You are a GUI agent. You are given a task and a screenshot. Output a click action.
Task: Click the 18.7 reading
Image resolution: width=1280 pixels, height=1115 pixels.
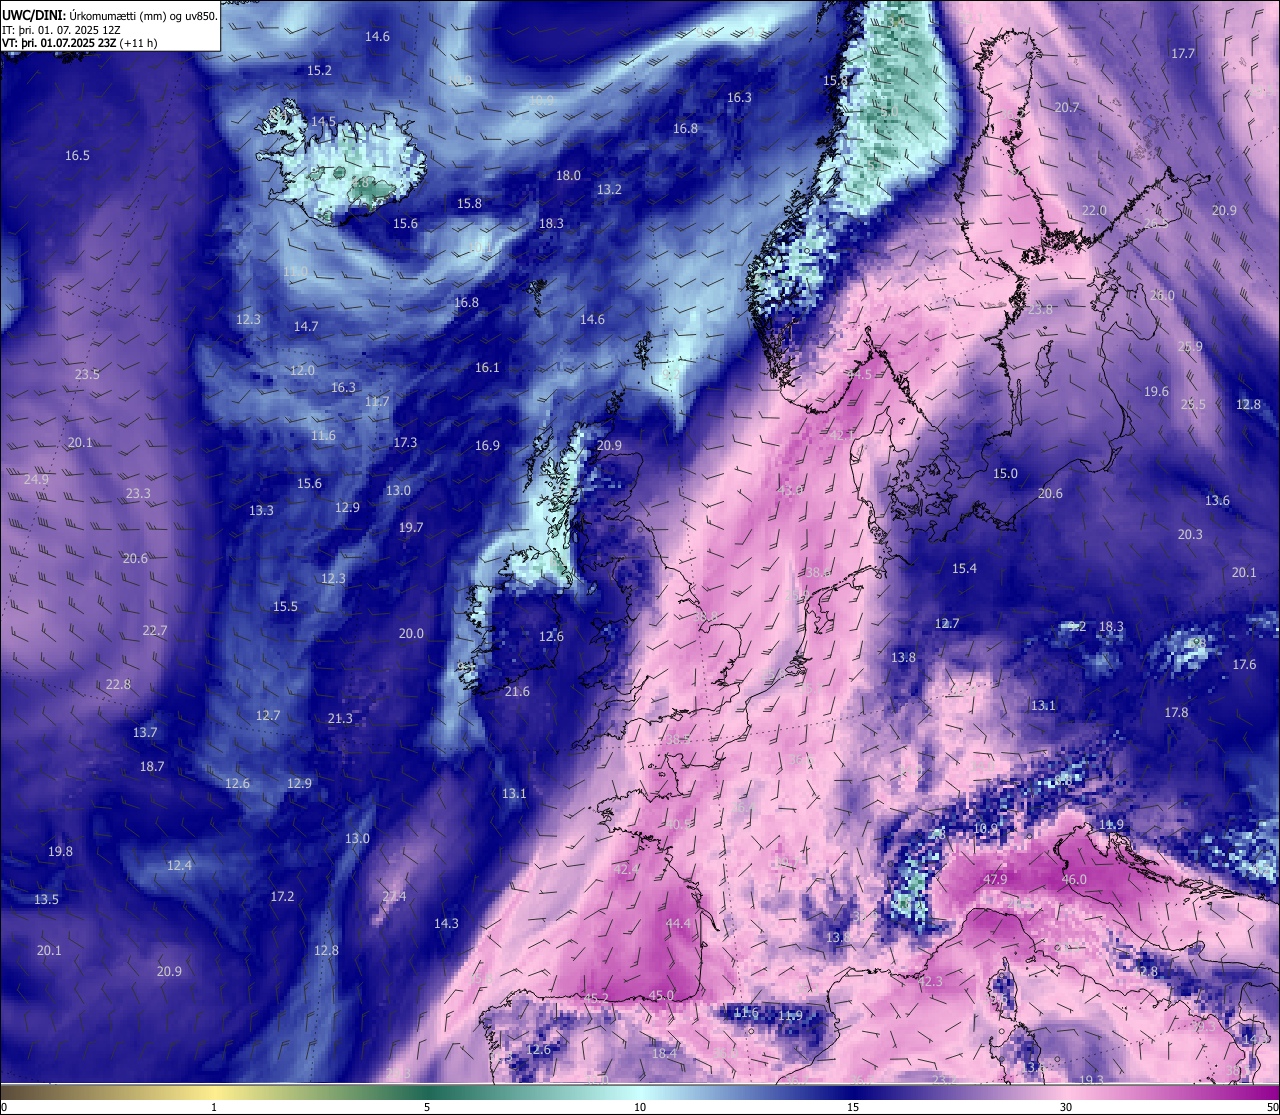pyautogui.click(x=152, y=767)
